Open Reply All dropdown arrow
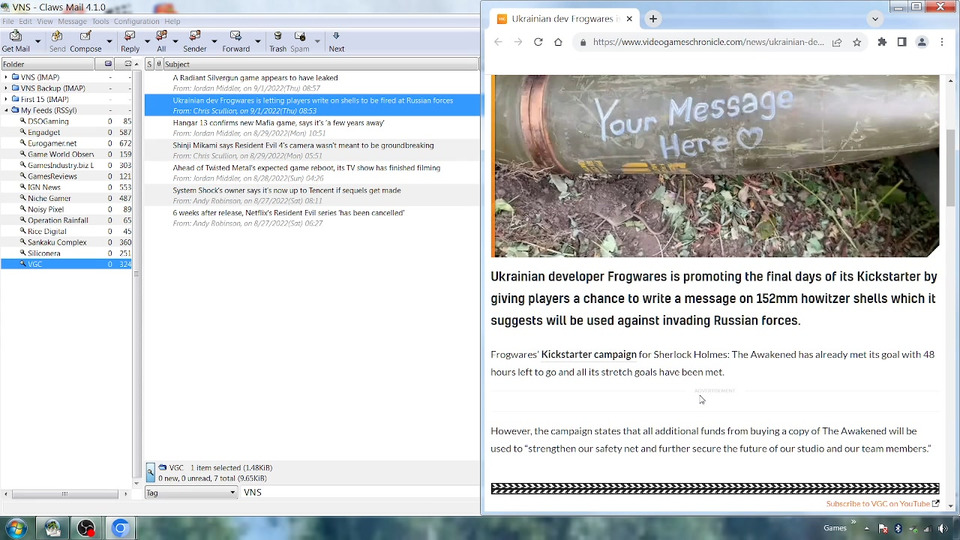Image resolution: width=960 pixels, height=540 pixels. point(175,42)
